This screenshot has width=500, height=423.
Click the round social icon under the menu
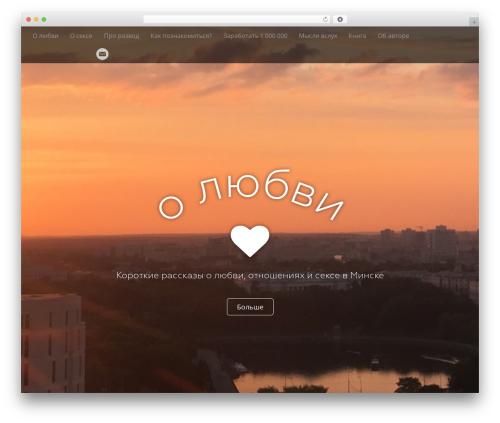coord(102,54)
